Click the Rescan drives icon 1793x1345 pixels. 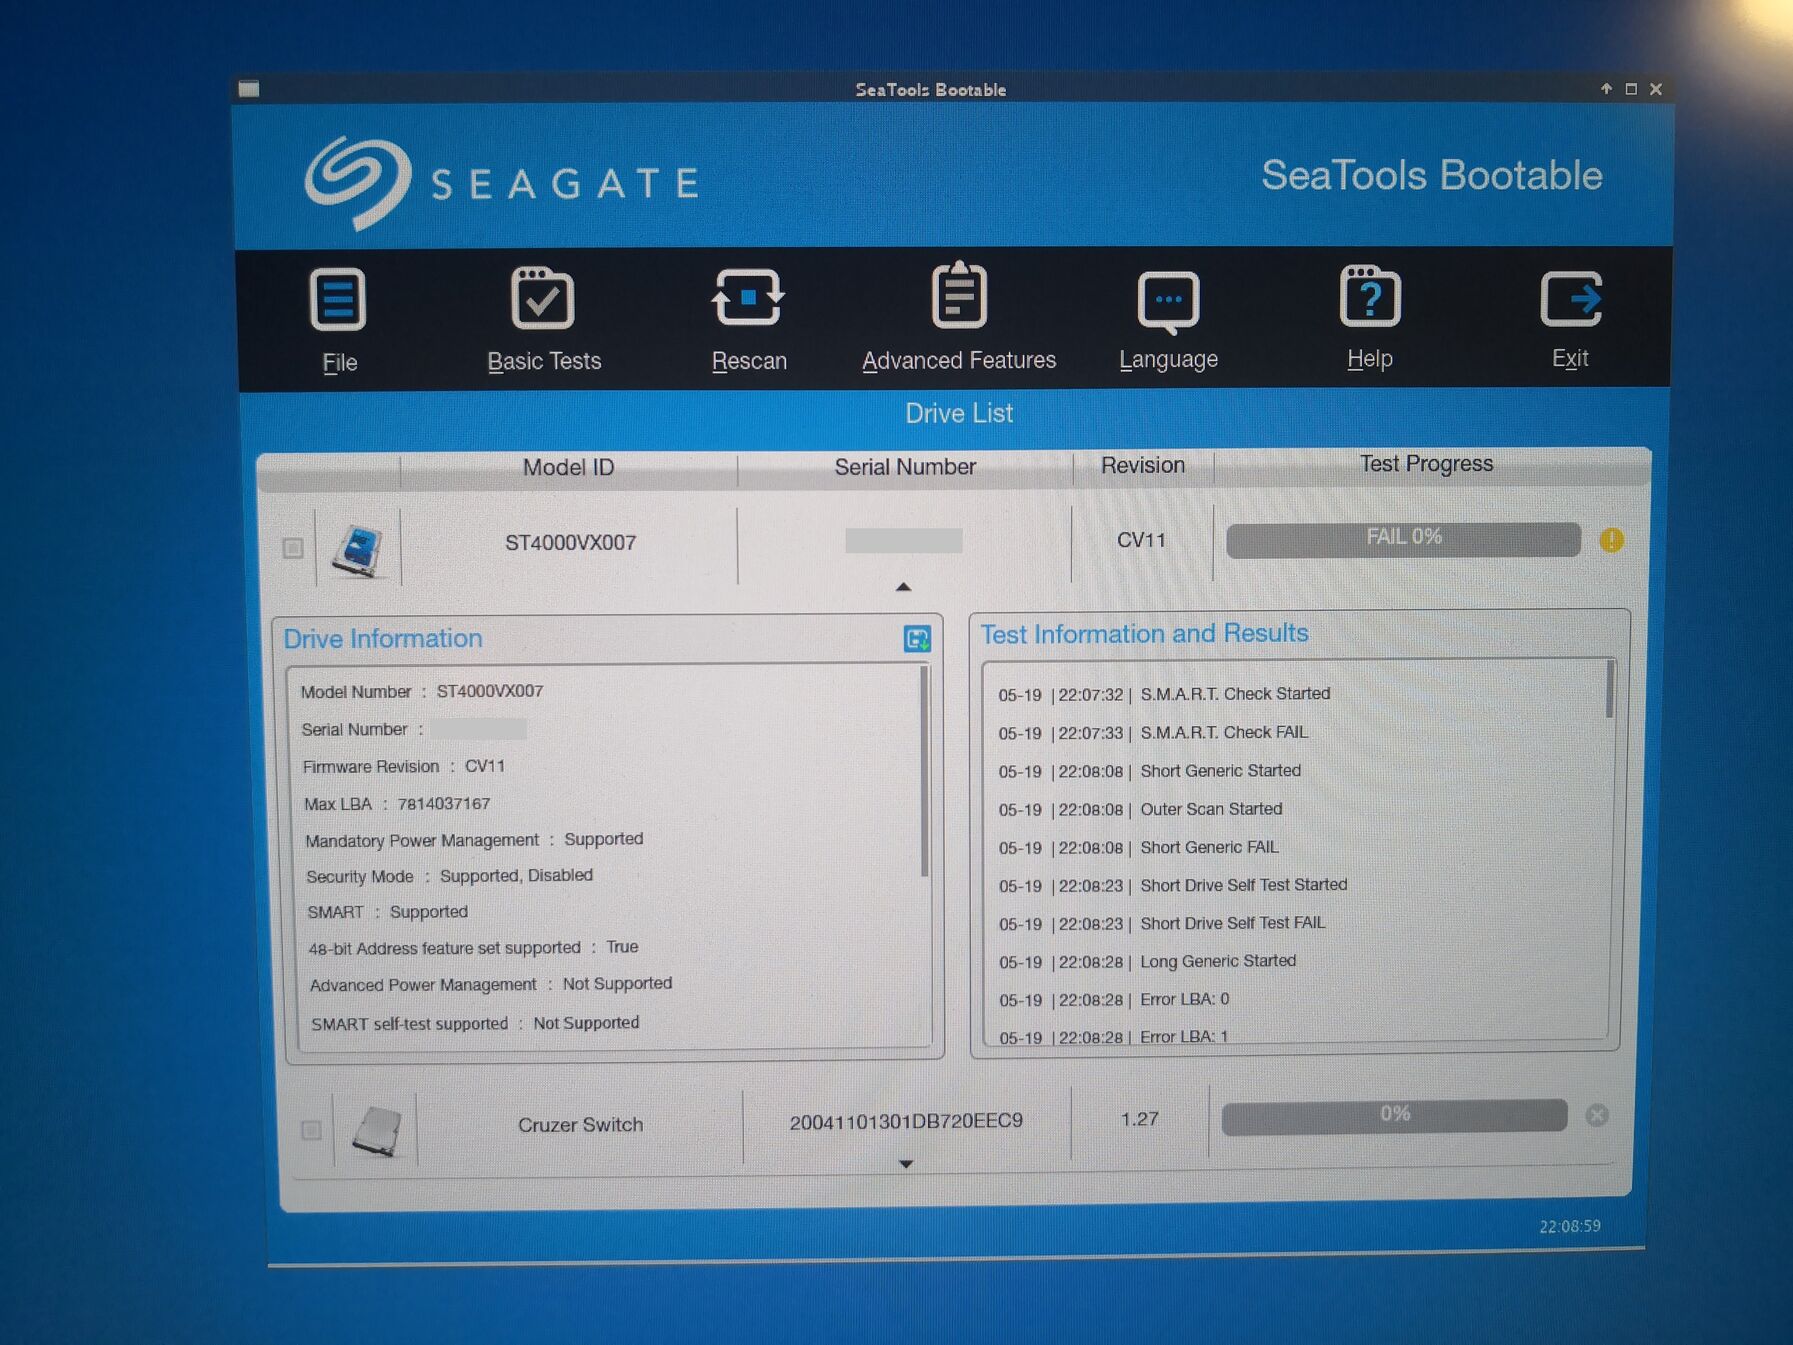(748, 297)
